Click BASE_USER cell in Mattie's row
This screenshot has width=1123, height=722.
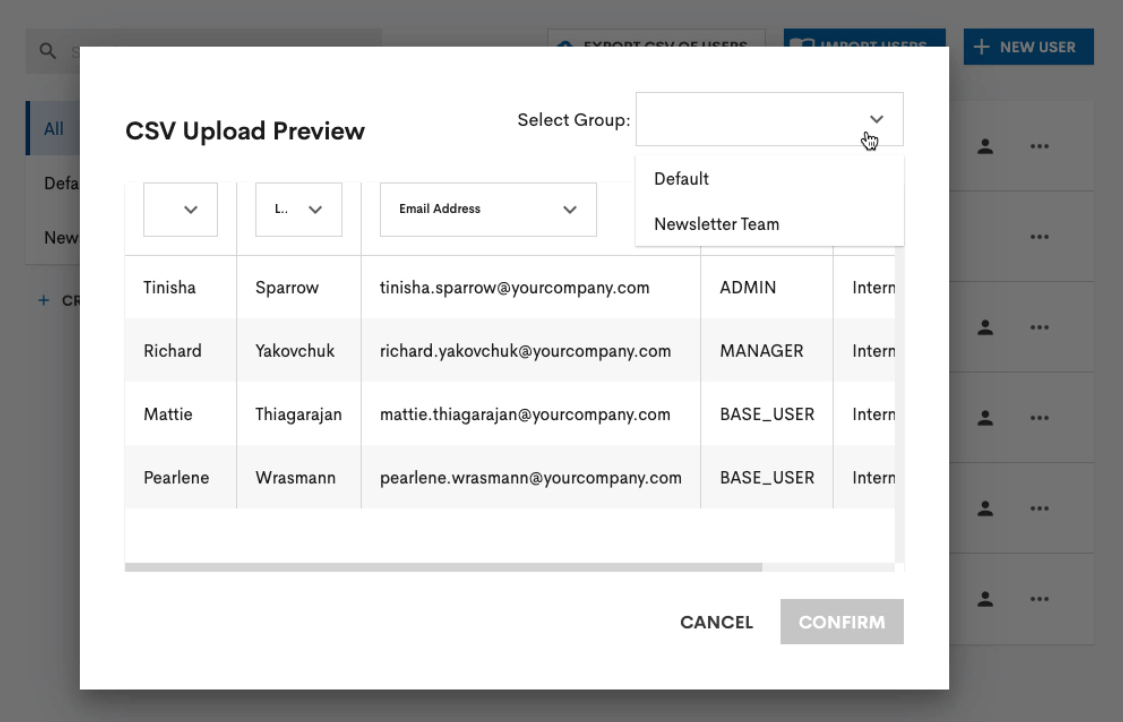[767, 415]
